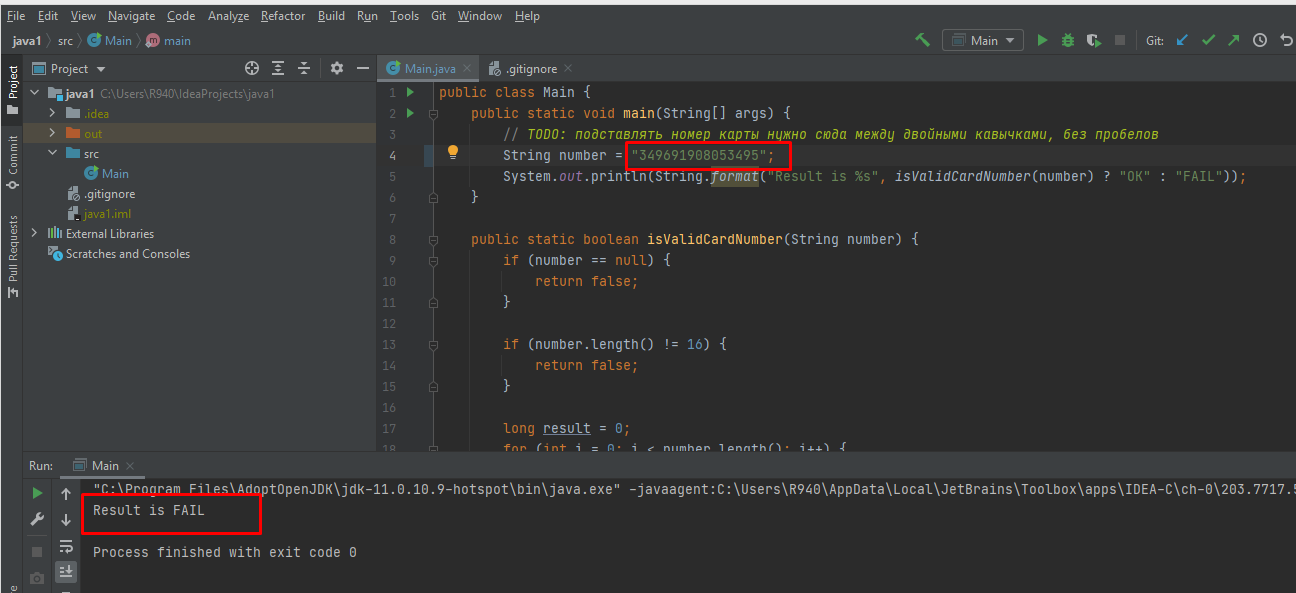Click the Collapse All icon in Project panel

point(304,68)
